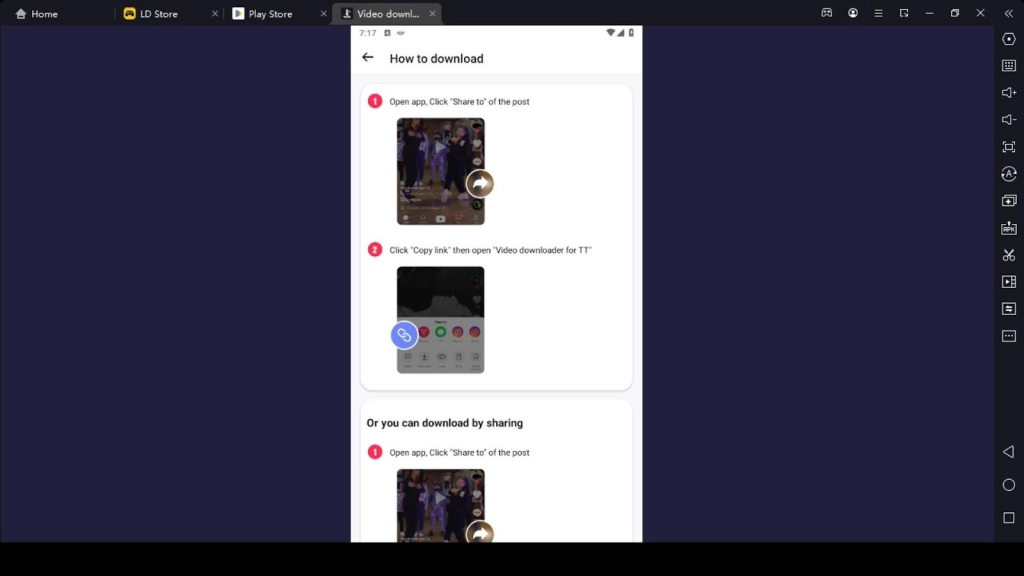This screenshot has width=1024, height=576.
Task: Rotate the emulator screen
Action: pos(1009,173)
